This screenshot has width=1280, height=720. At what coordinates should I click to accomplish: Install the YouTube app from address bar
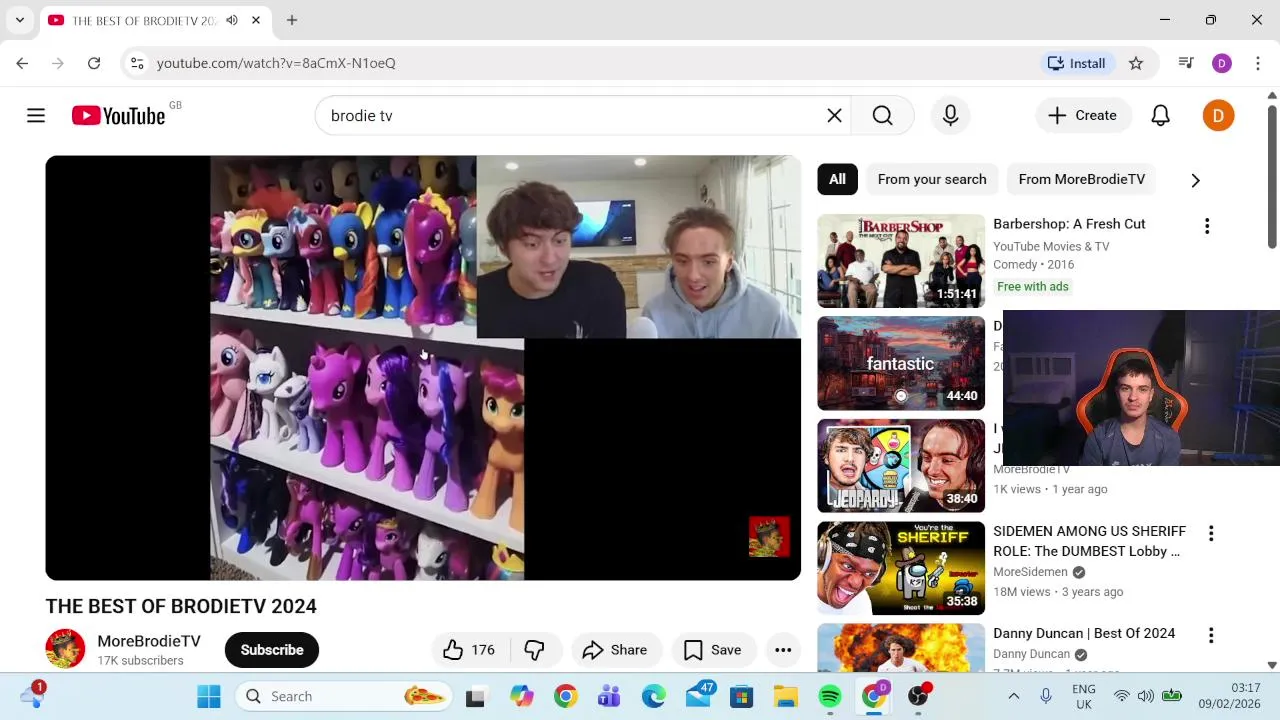point(1076,63)
